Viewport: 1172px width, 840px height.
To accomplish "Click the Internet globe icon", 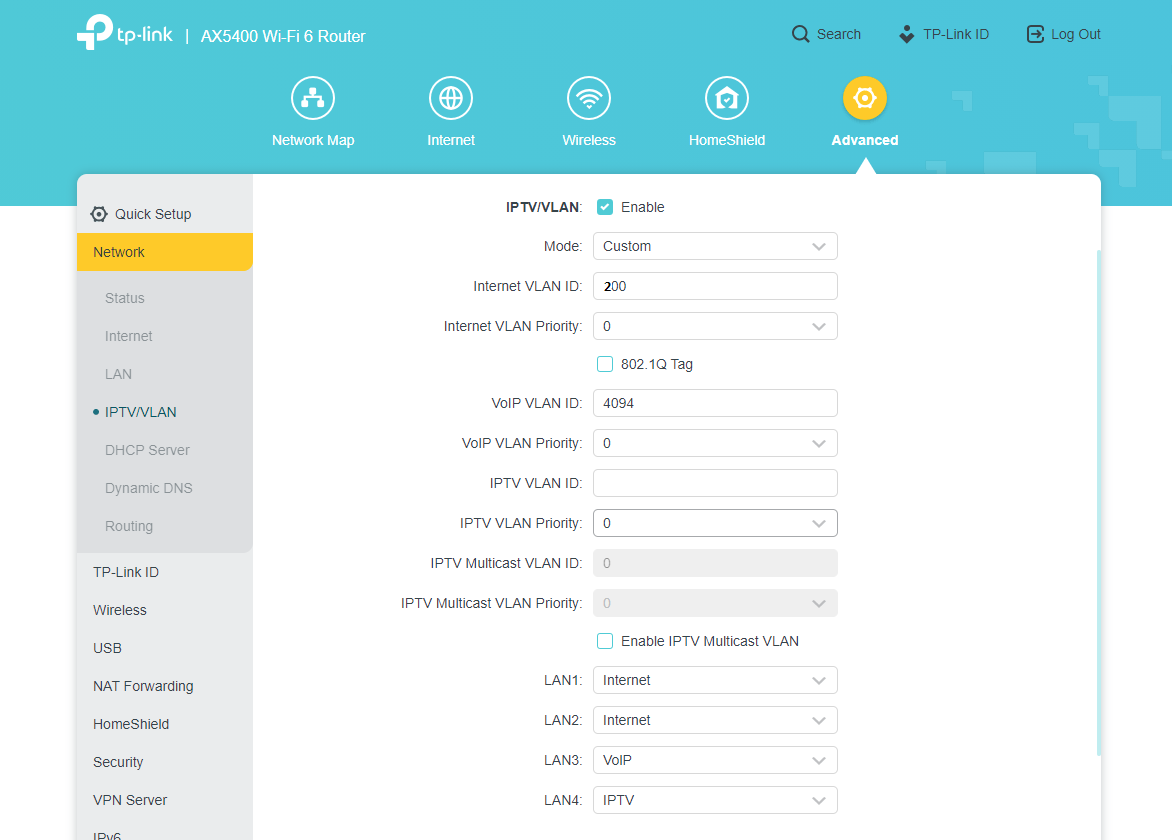I will coord(451,98).
